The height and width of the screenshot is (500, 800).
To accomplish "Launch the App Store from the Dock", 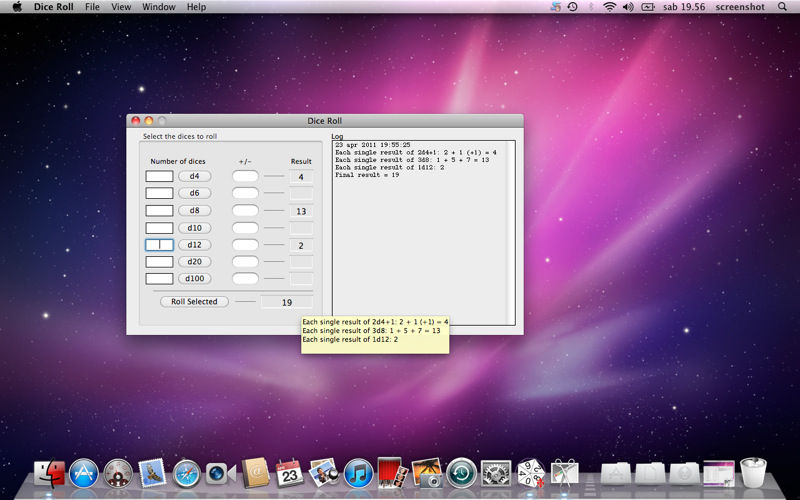I will pyautogui.click(x=84, y=473).
